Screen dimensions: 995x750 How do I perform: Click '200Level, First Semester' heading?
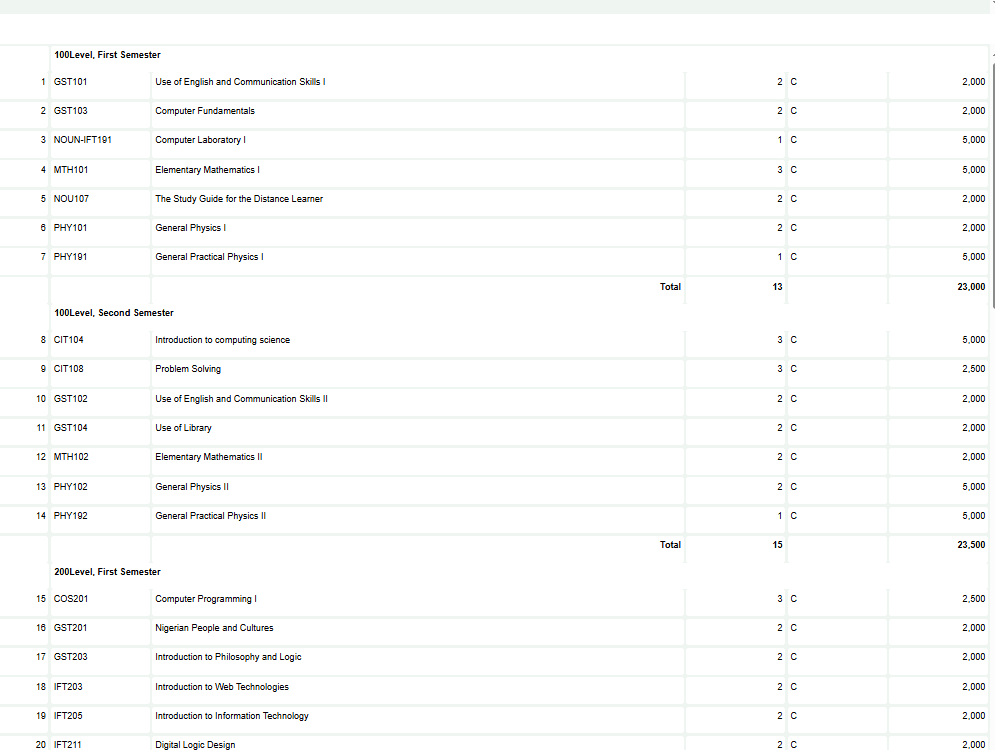(107, 572)
